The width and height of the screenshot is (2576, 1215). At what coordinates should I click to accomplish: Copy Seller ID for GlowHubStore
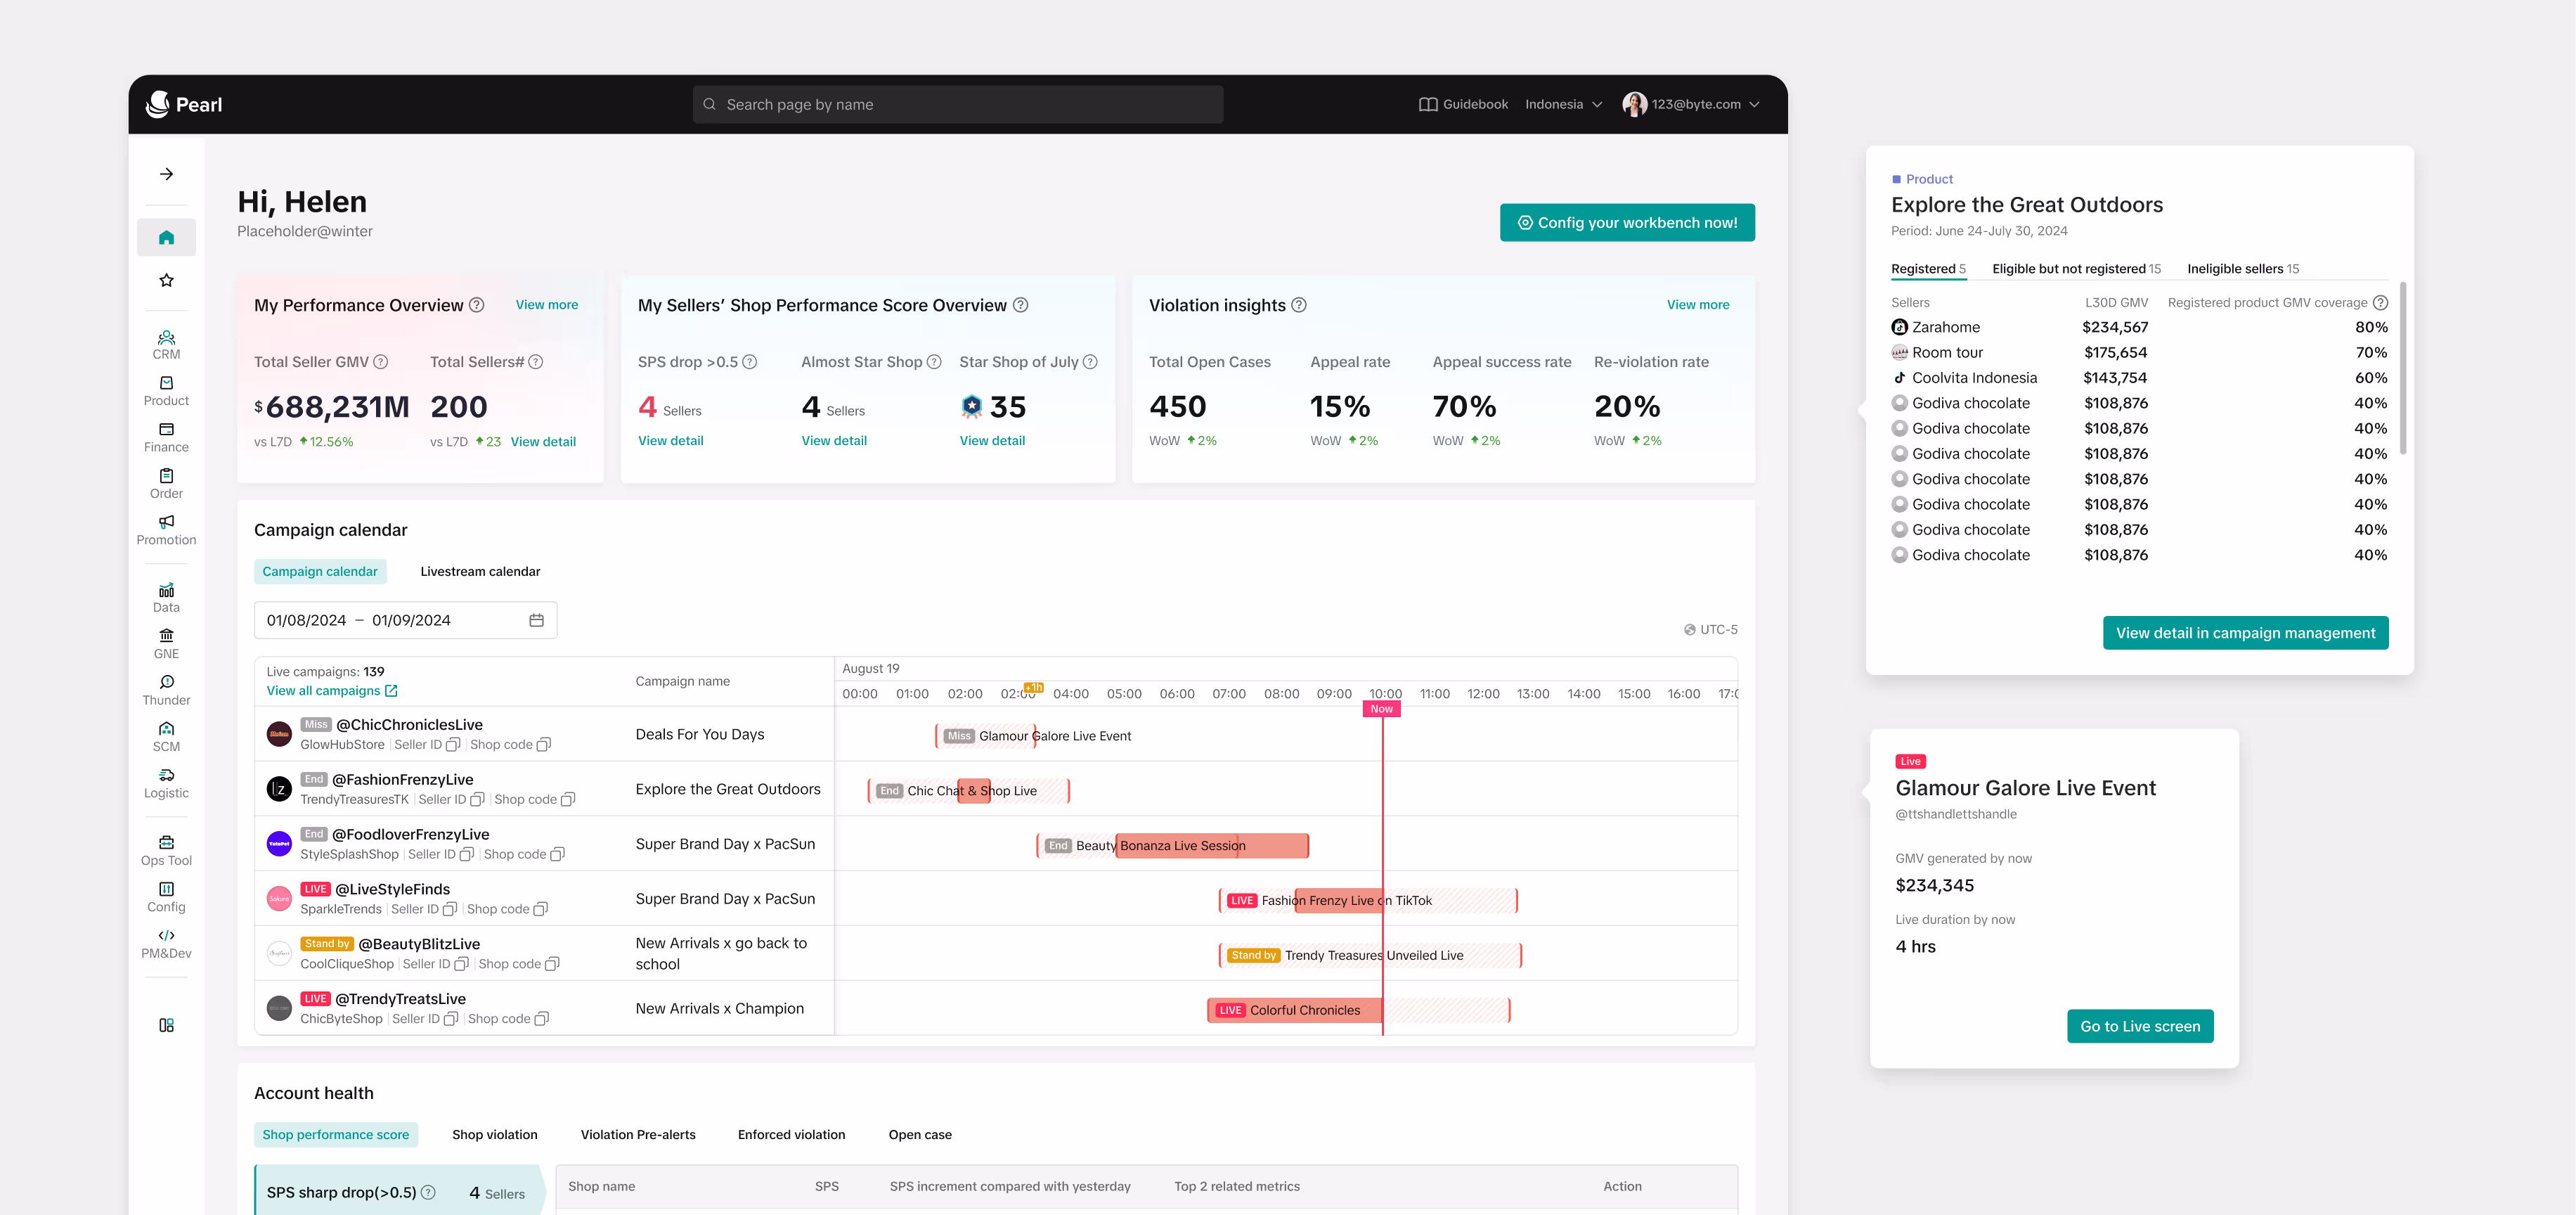tap(452, 745)
